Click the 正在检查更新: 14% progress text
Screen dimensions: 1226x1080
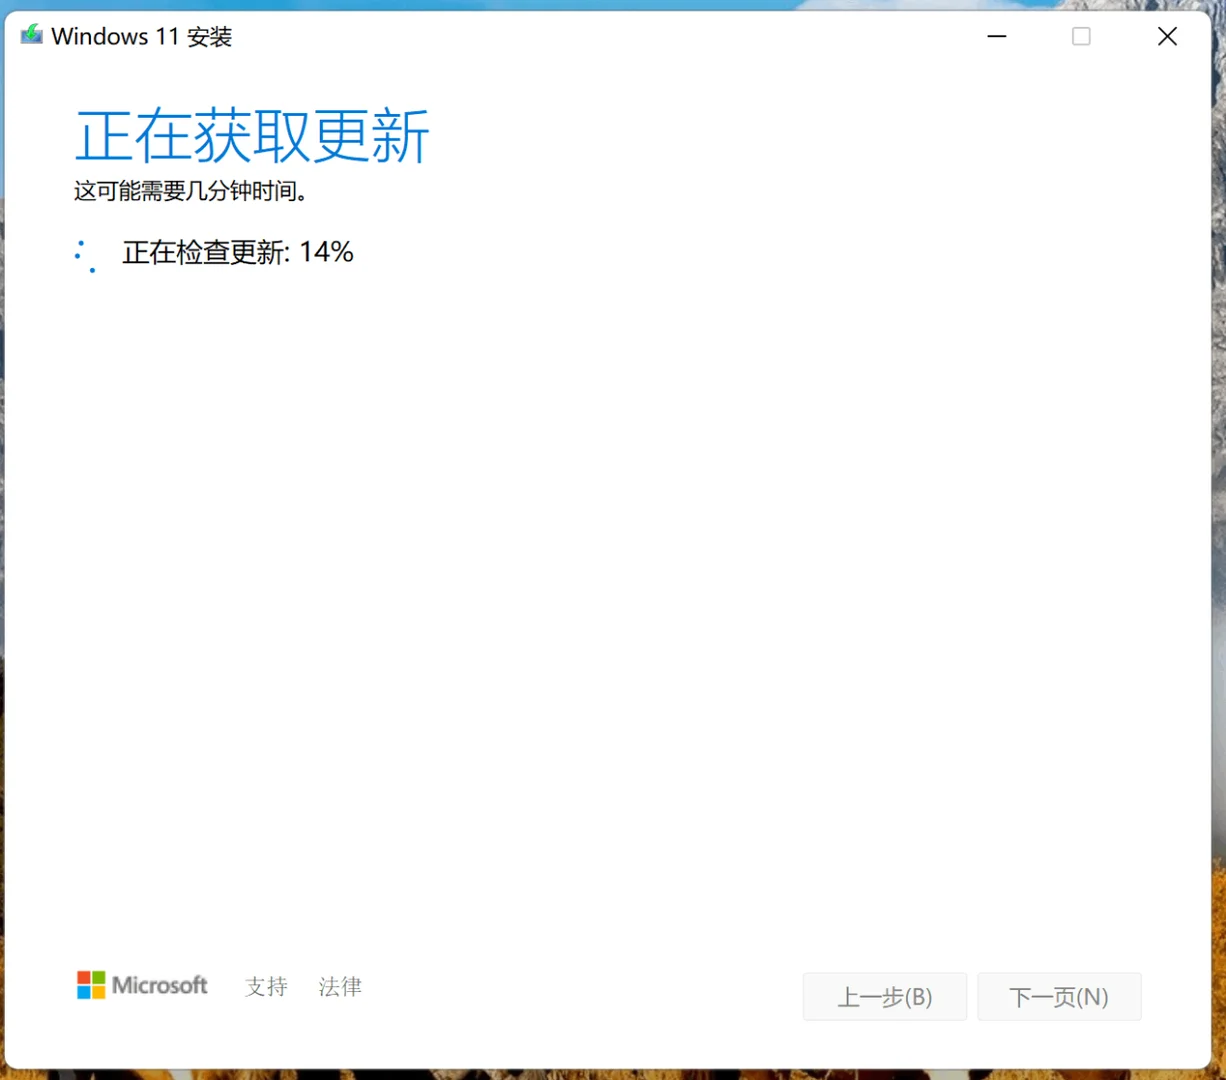coord(238,252)
